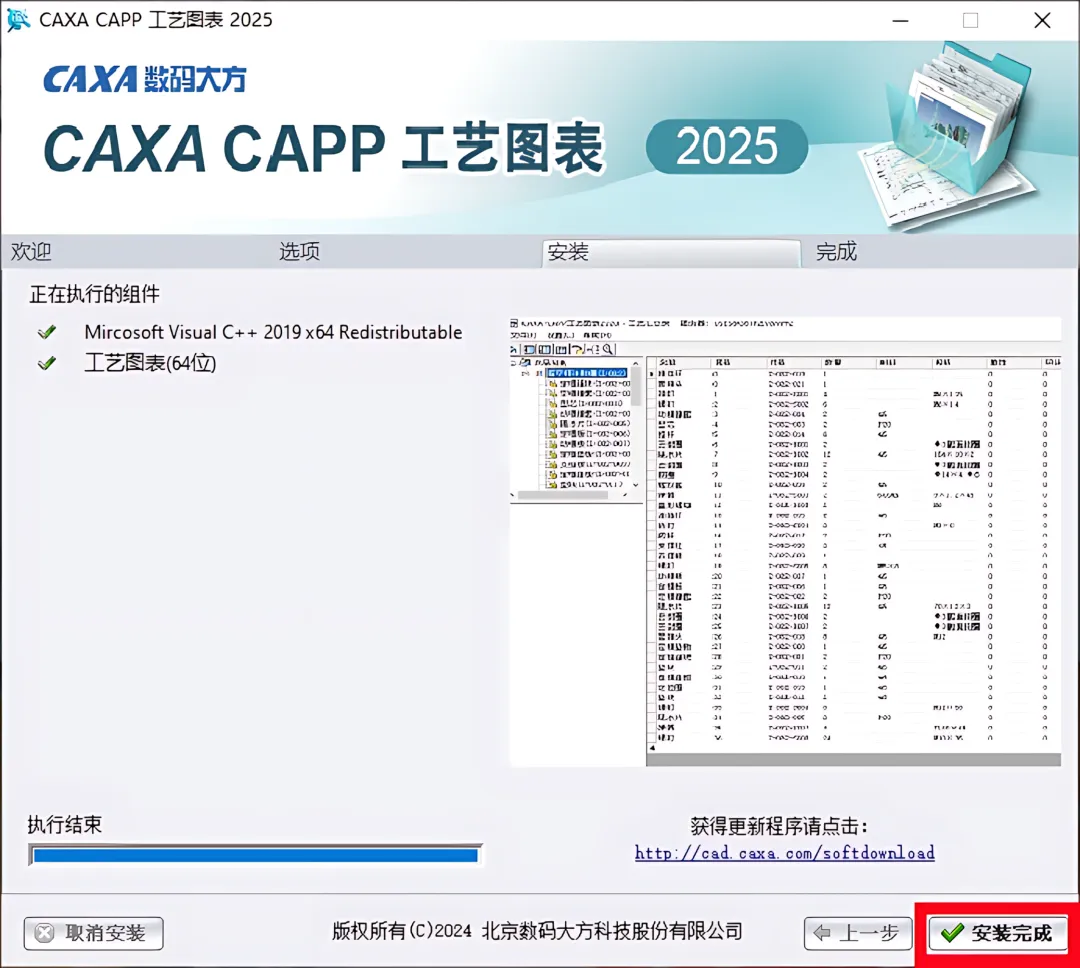Click the 获得更新程序请点击 label
The image size is (1080, 968).
coord(779,826)
